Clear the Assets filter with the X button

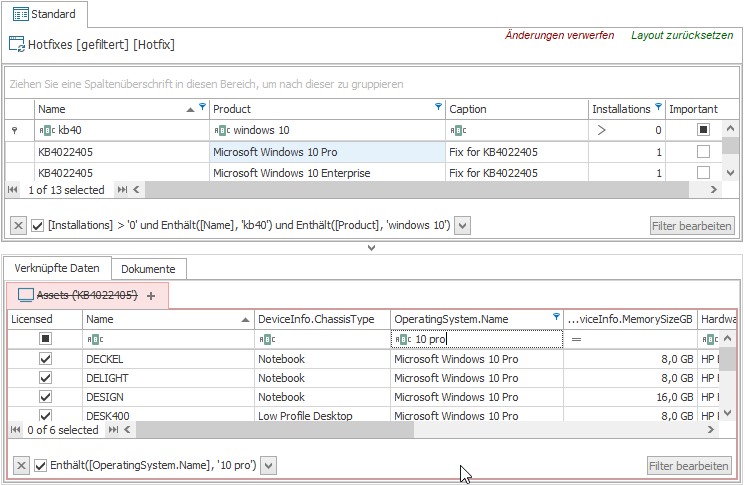(21, 465)
